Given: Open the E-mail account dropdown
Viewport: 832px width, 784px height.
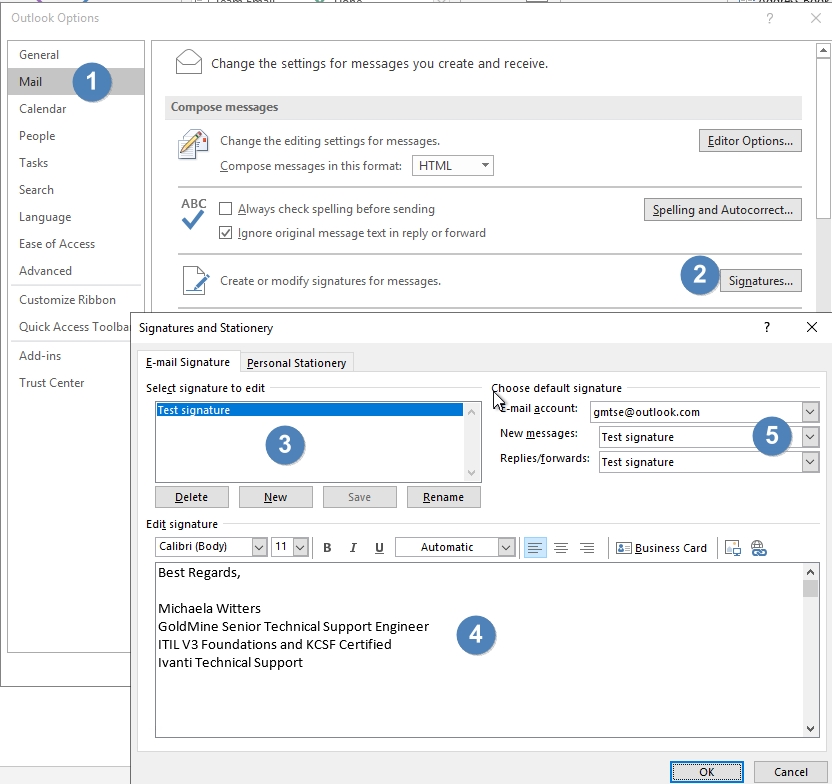Looking at the screenshot, I should pos(810,412).
